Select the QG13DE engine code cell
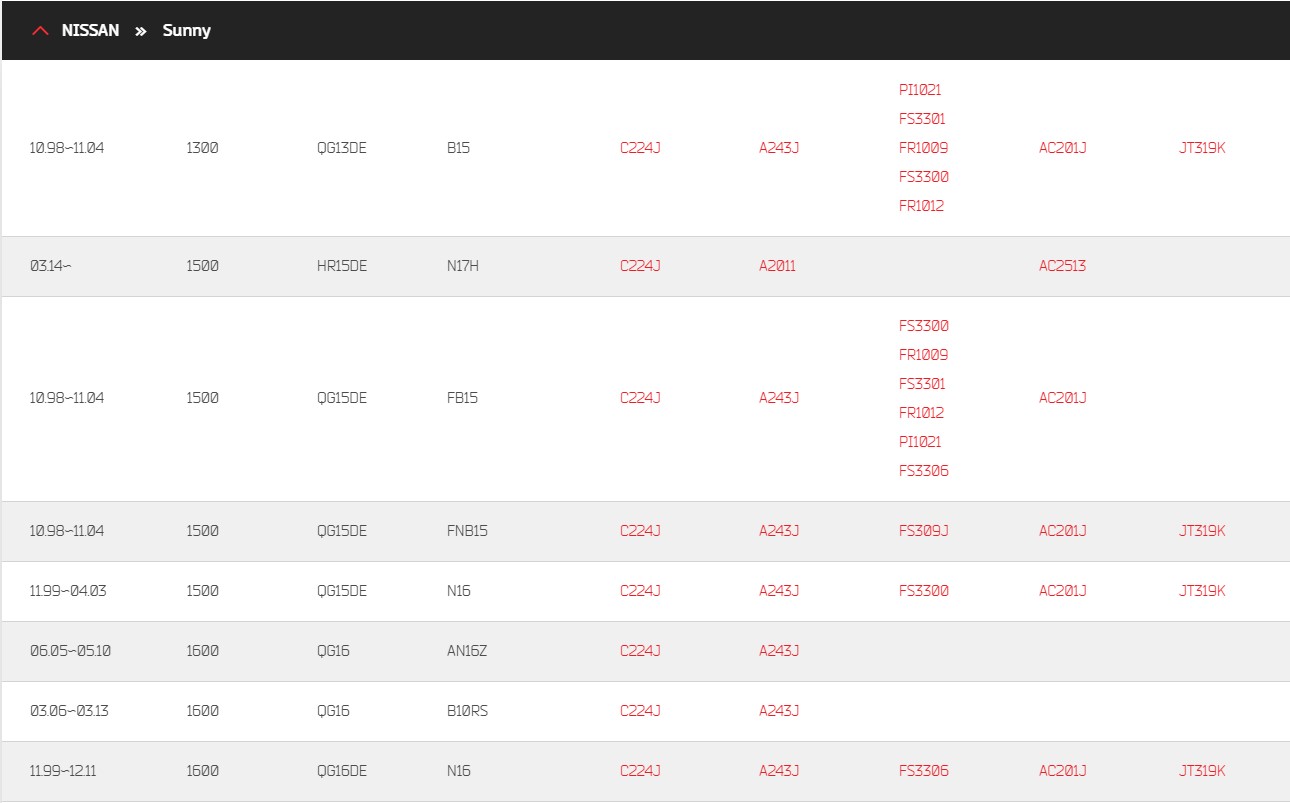Screen dimensions: 1290x803 tap(342, 148)
